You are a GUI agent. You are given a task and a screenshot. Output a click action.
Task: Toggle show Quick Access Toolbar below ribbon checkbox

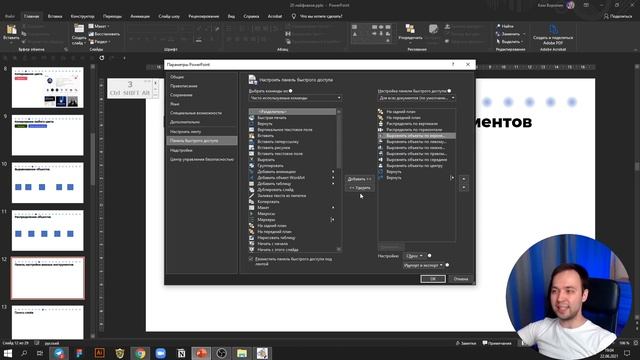point(251,259)
